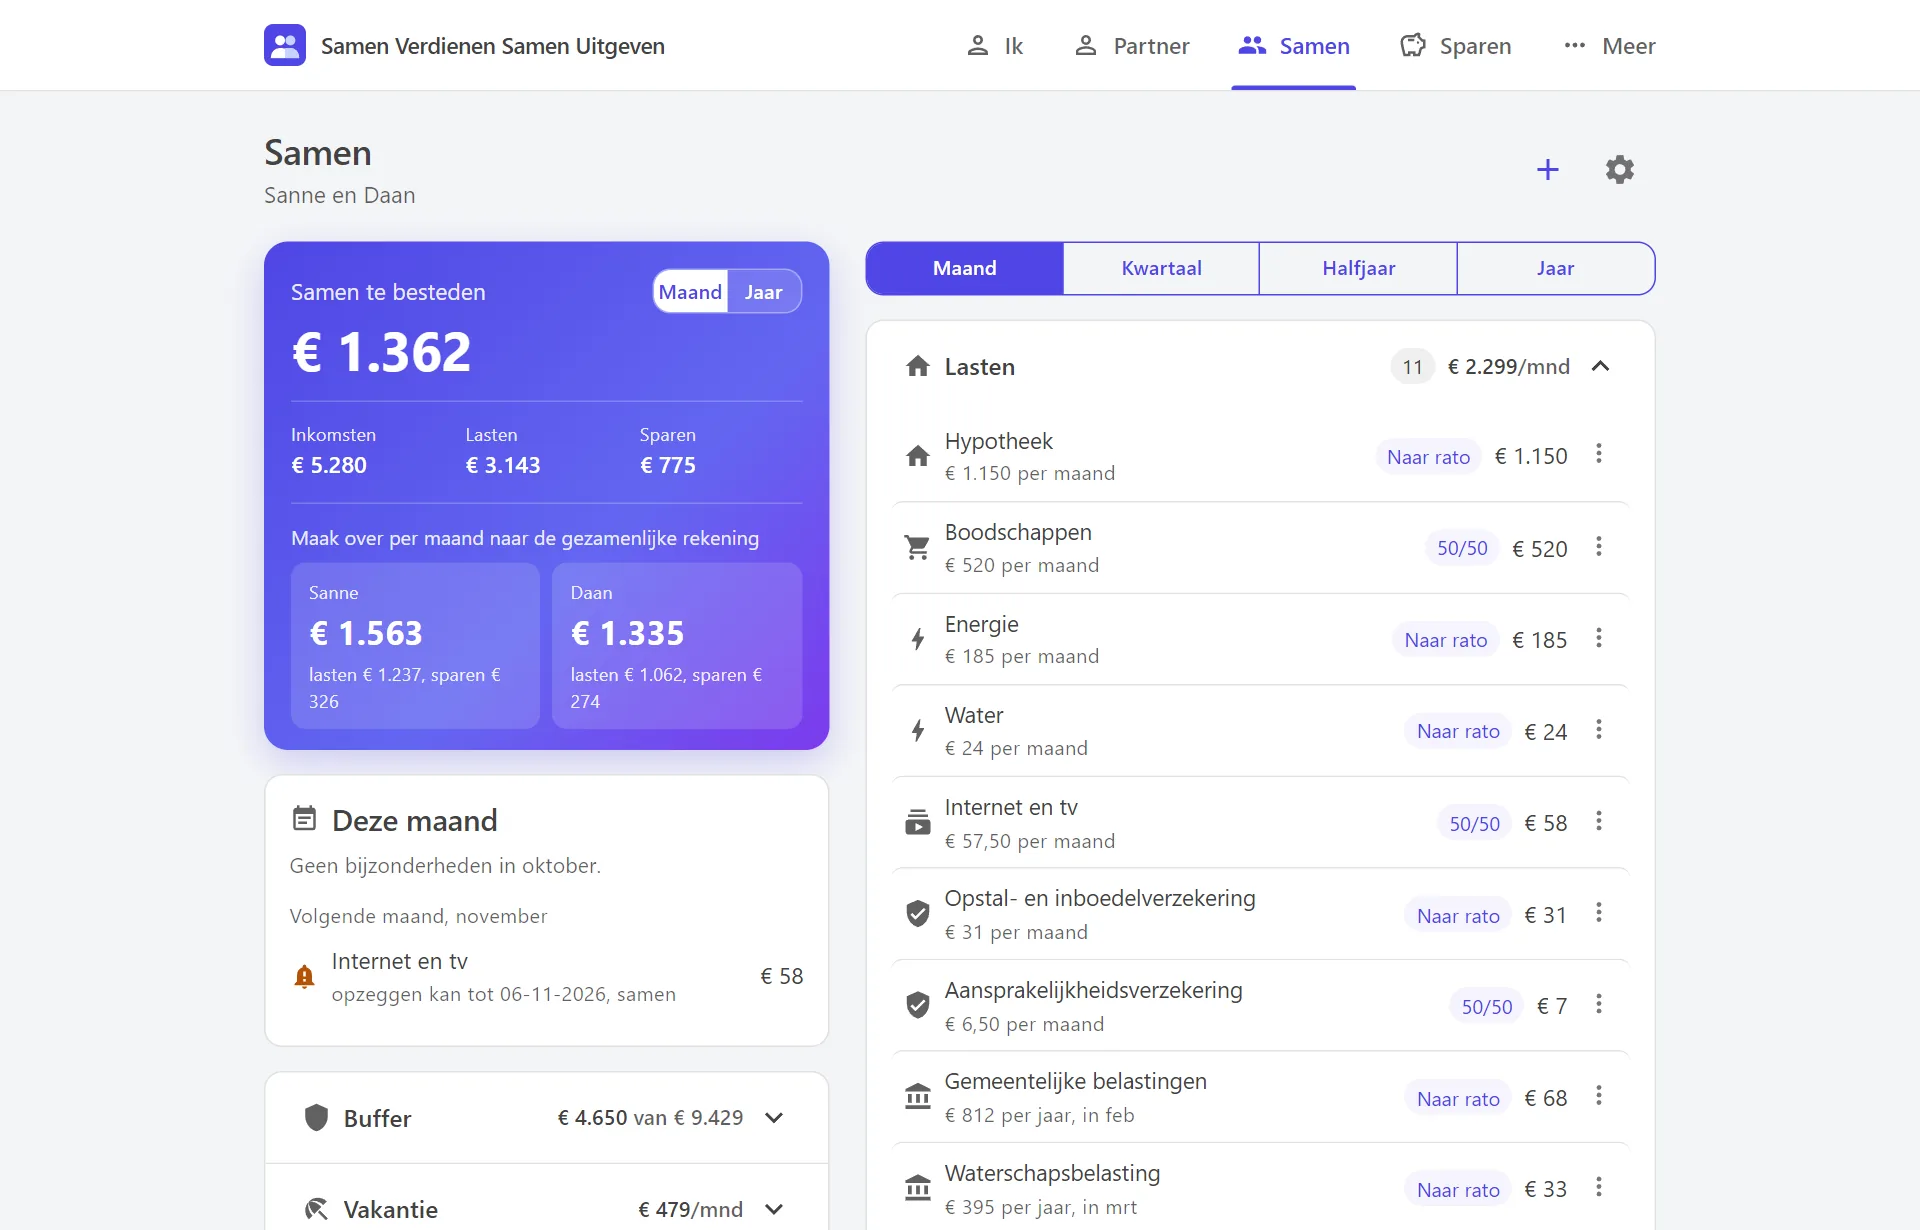
Task: Open more options for Water row
Action: point(1599,730)
